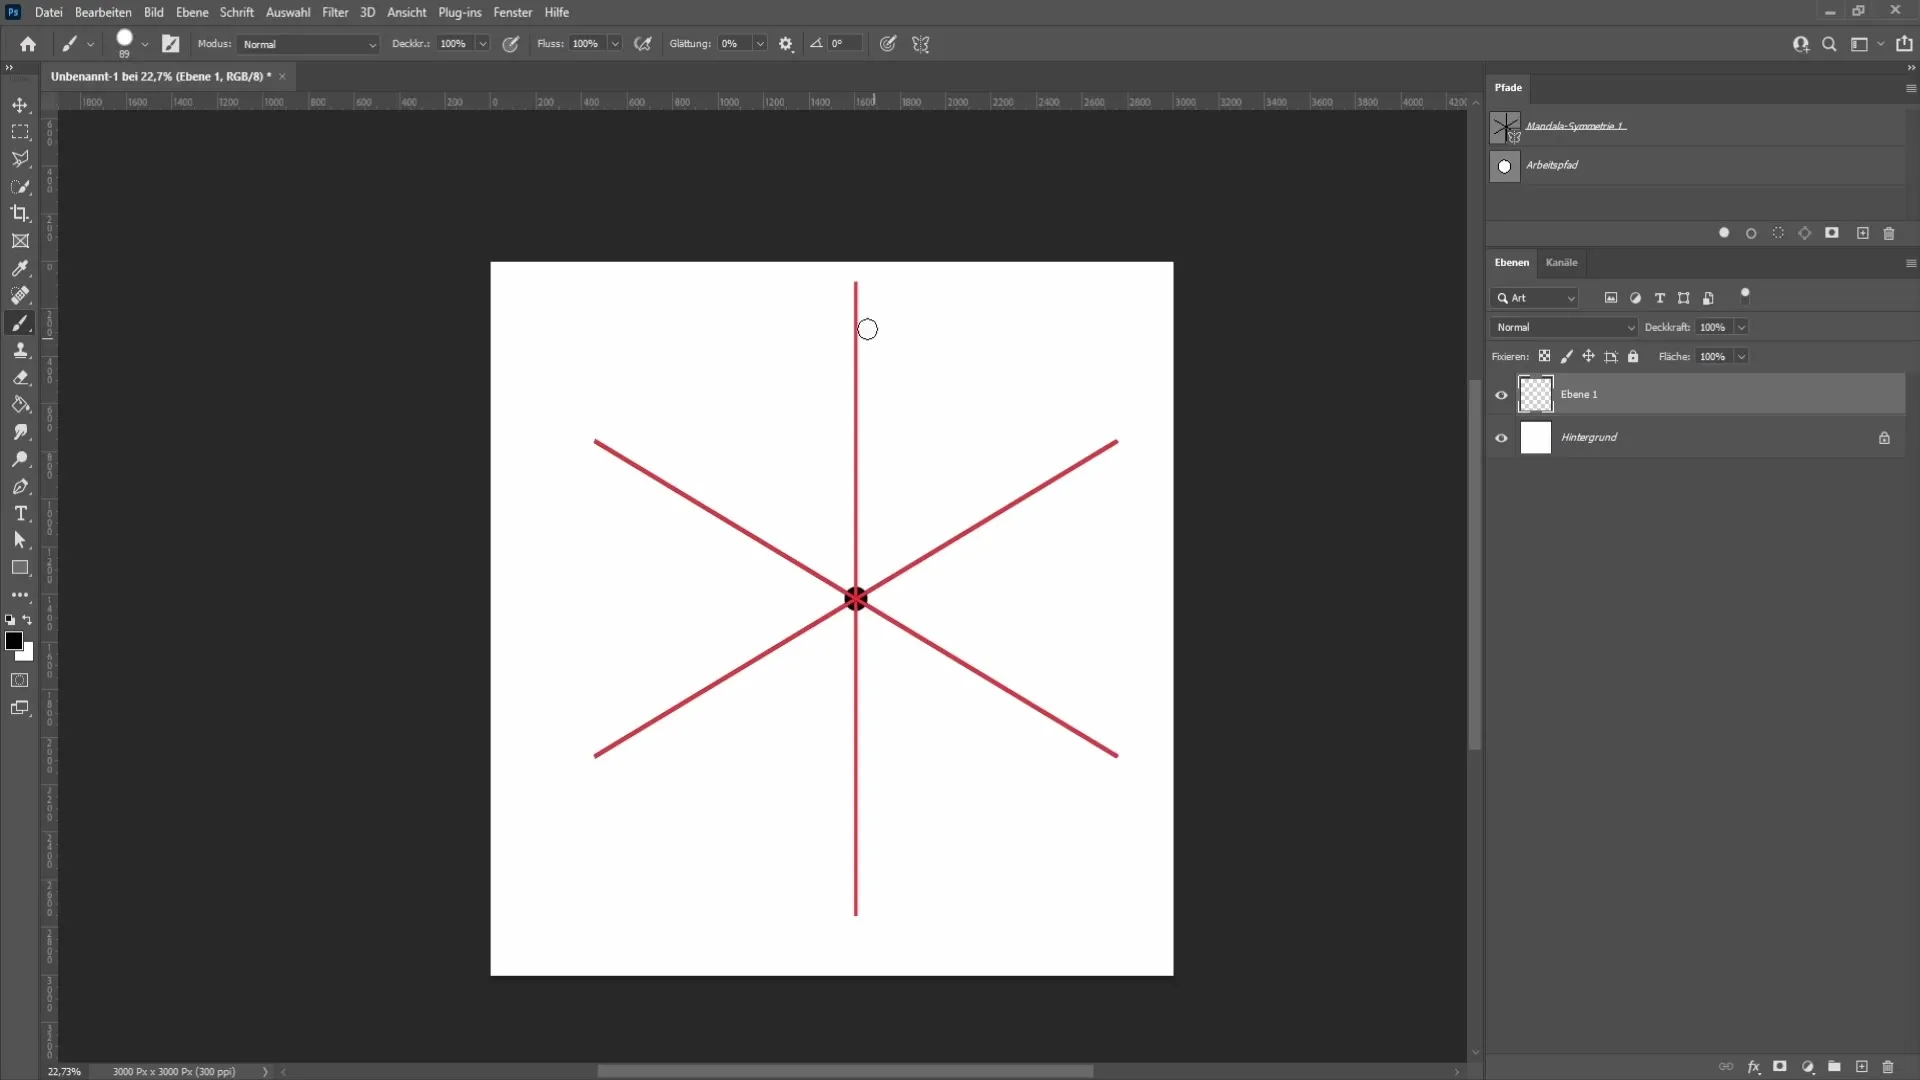Select the Brush tool in toolbar
The height and width of the screenshot is (1080, 1920).
tap(20, 322)
